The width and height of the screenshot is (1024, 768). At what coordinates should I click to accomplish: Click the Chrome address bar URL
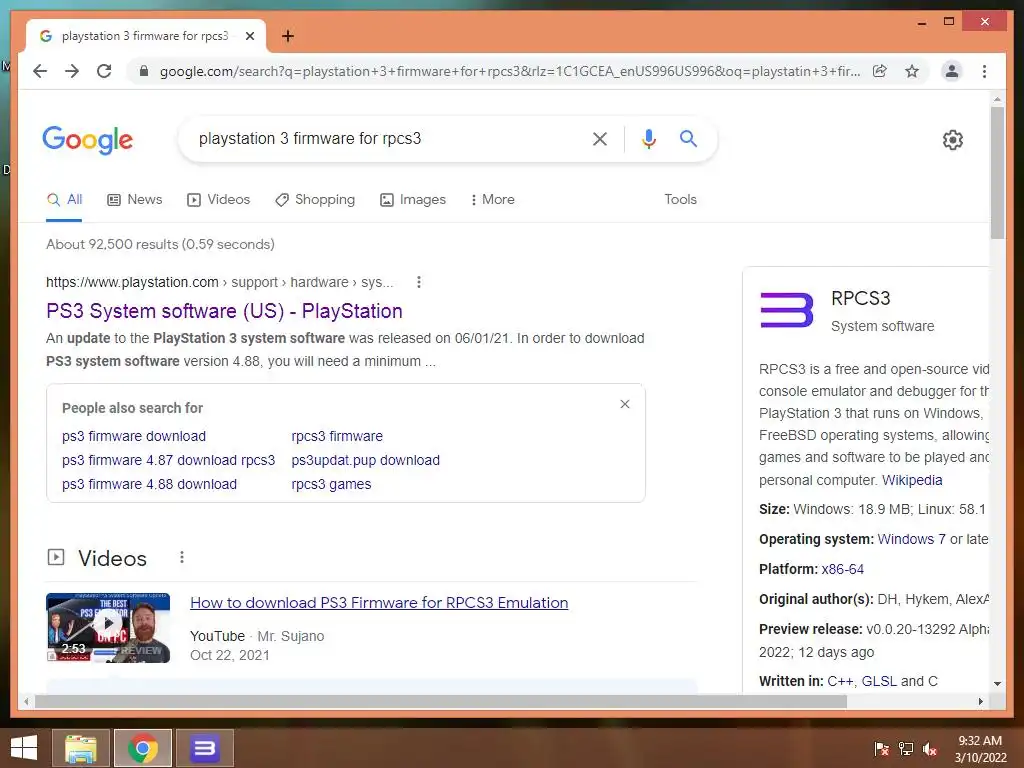(509, 71)
